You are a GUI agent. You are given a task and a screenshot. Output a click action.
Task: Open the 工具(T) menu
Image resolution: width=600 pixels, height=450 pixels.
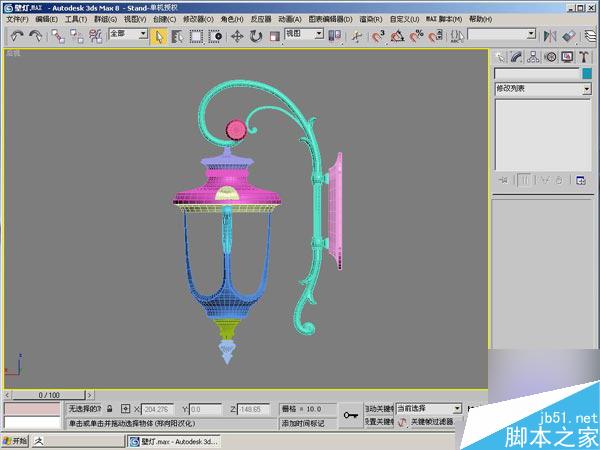(76, 19)
